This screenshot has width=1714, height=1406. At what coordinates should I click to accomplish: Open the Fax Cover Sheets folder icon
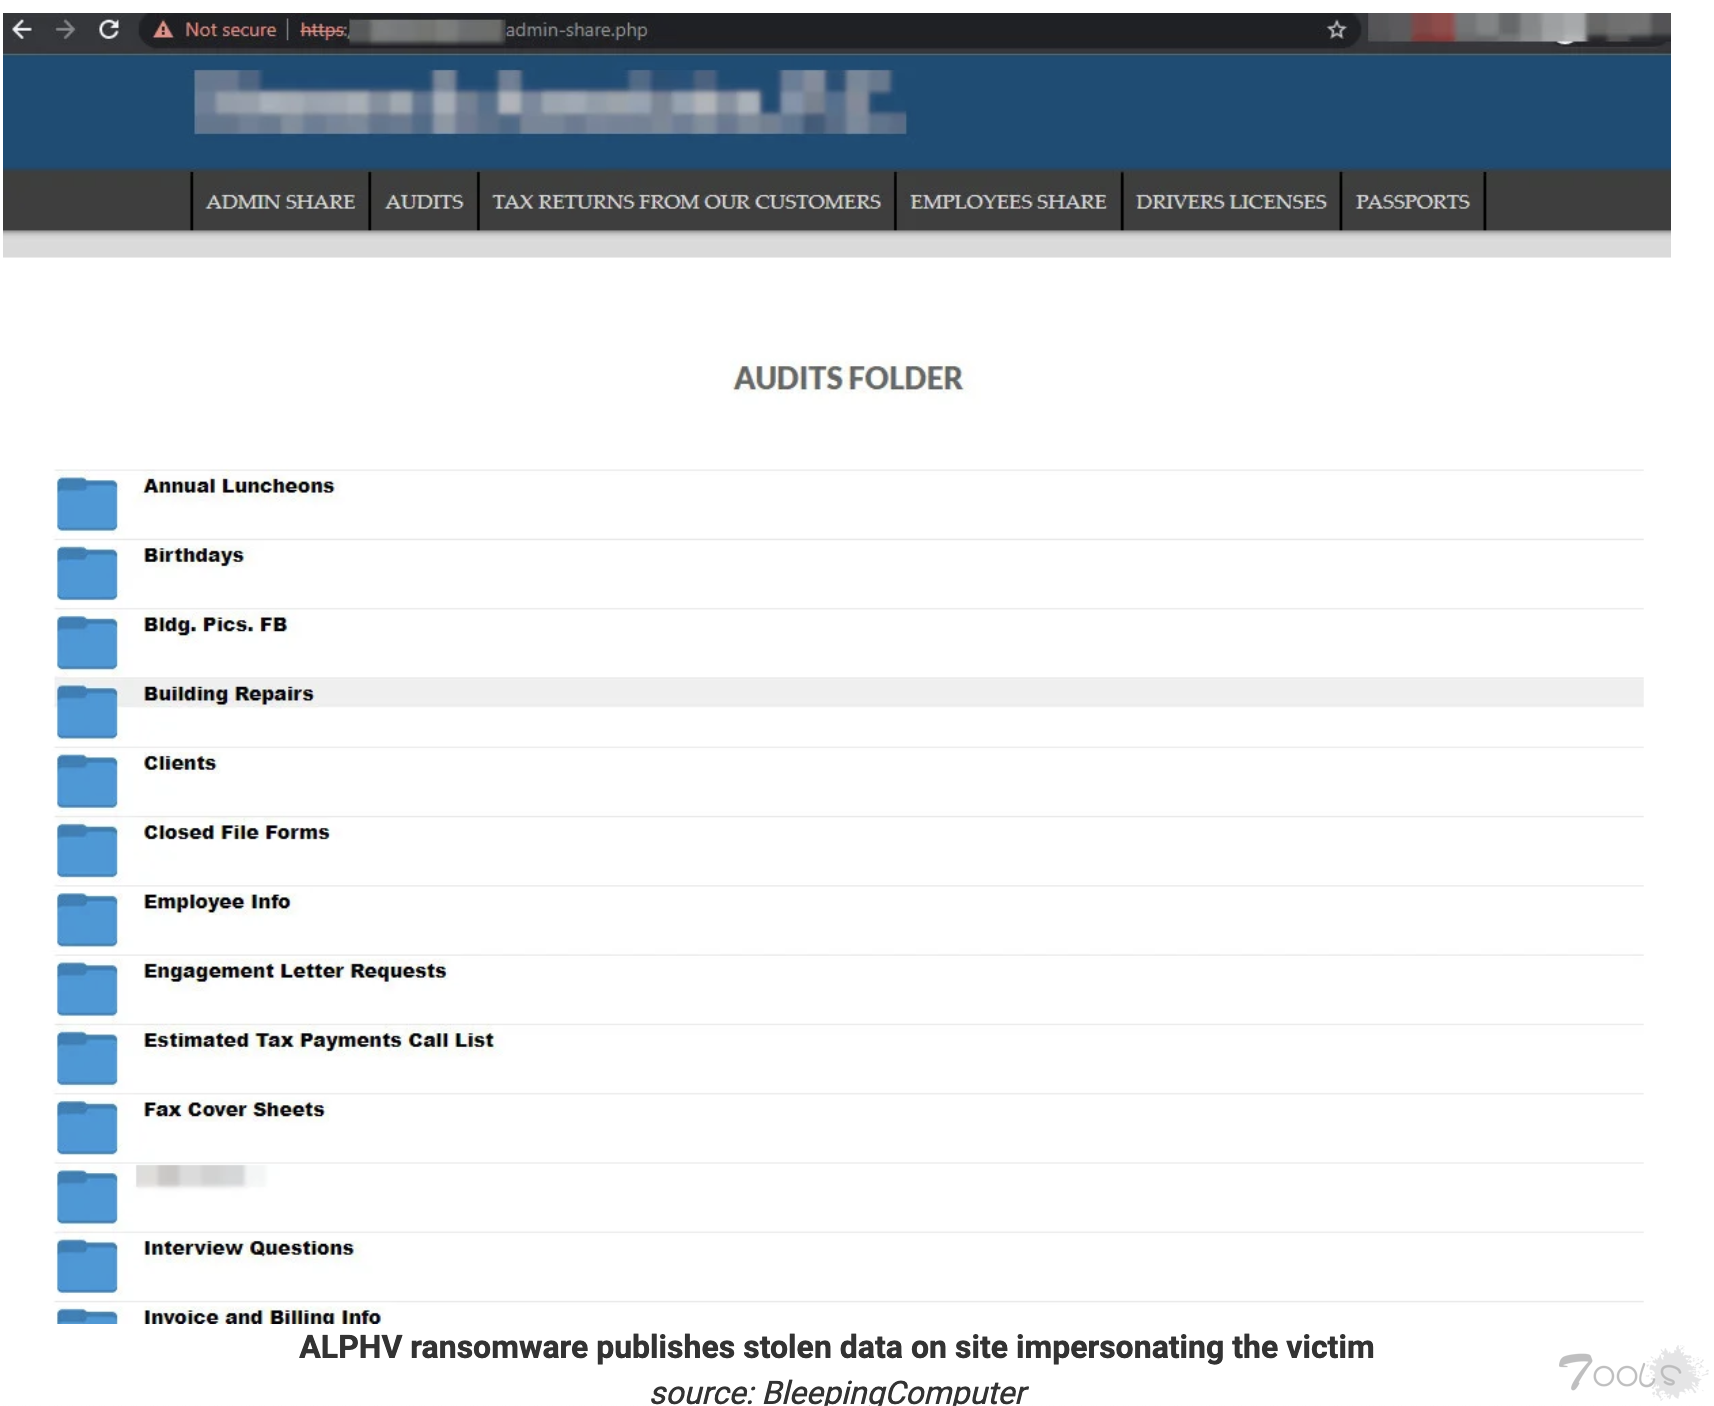[x=87, y=1128]
